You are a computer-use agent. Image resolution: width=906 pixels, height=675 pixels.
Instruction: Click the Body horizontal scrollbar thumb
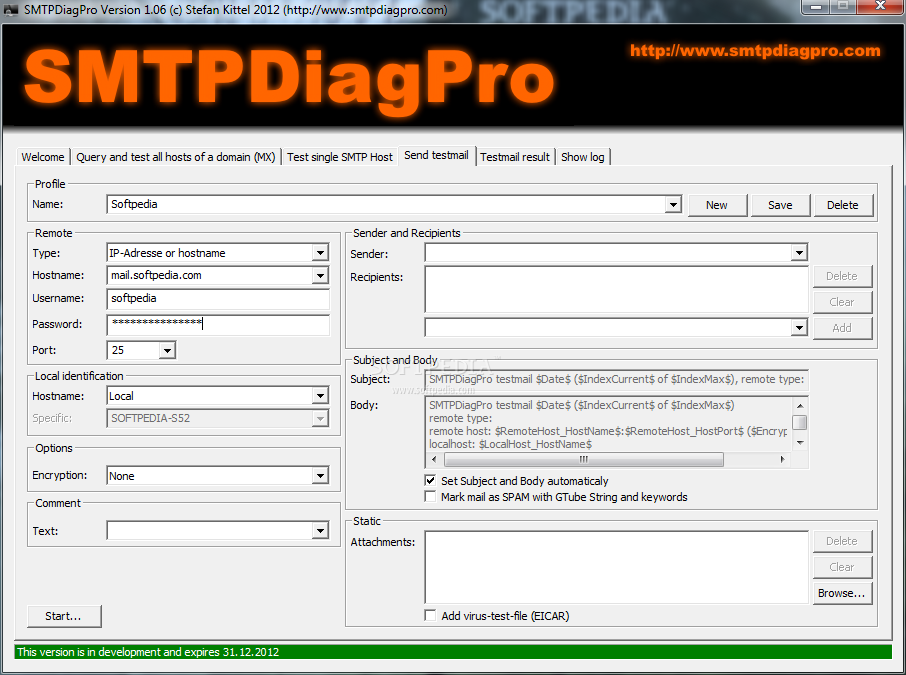pyautogui.click(x=584, y=459)
